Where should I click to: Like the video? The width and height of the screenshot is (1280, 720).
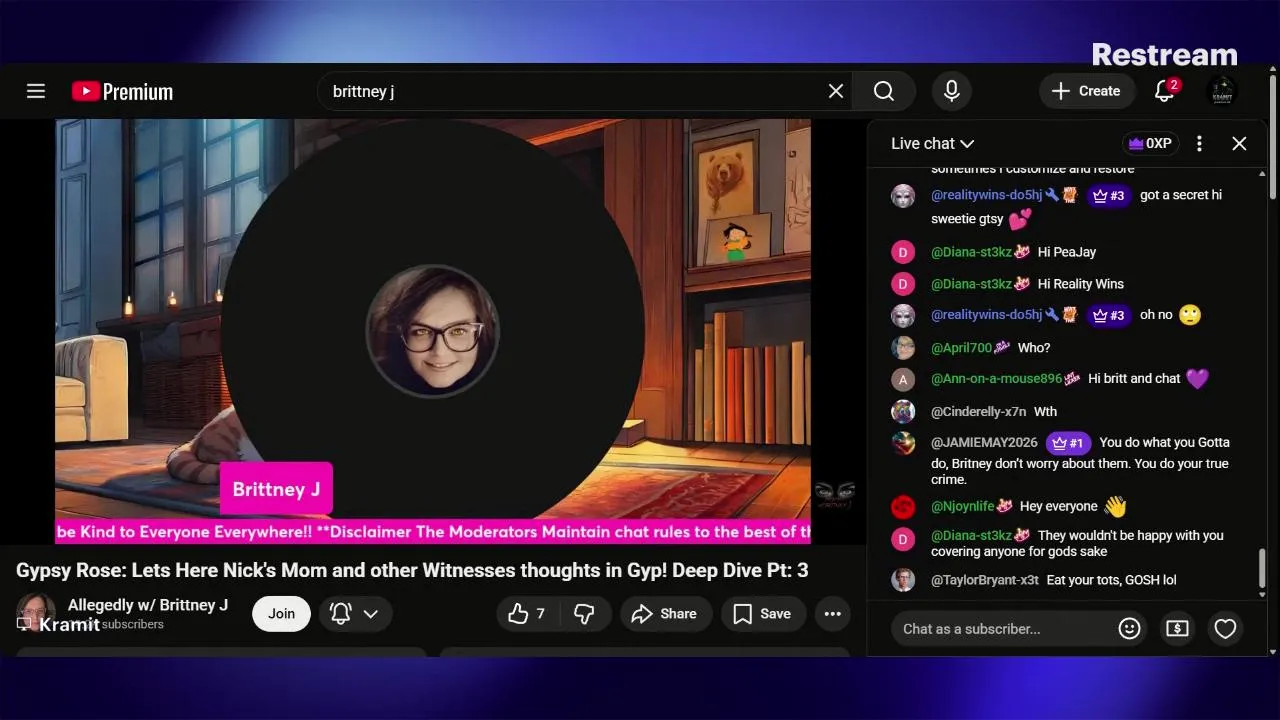point(527,614)
